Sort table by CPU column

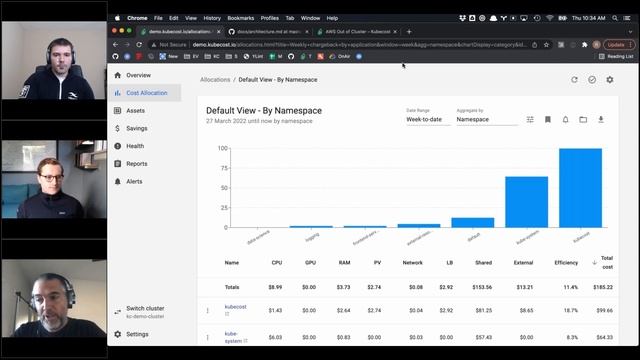pos(277,262)
